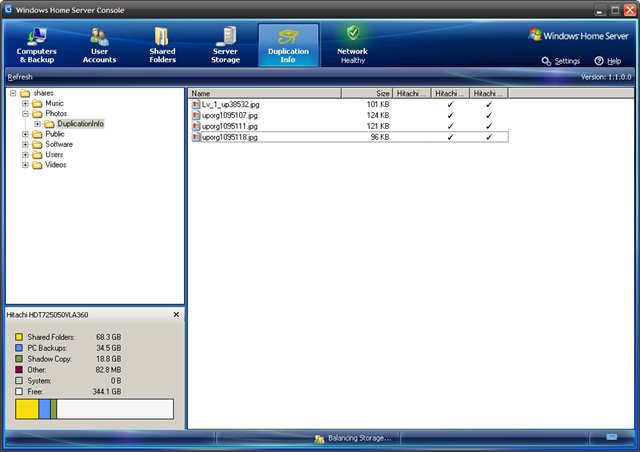Click the second Hitachi column header
The image size is (640, 452).
450,94
